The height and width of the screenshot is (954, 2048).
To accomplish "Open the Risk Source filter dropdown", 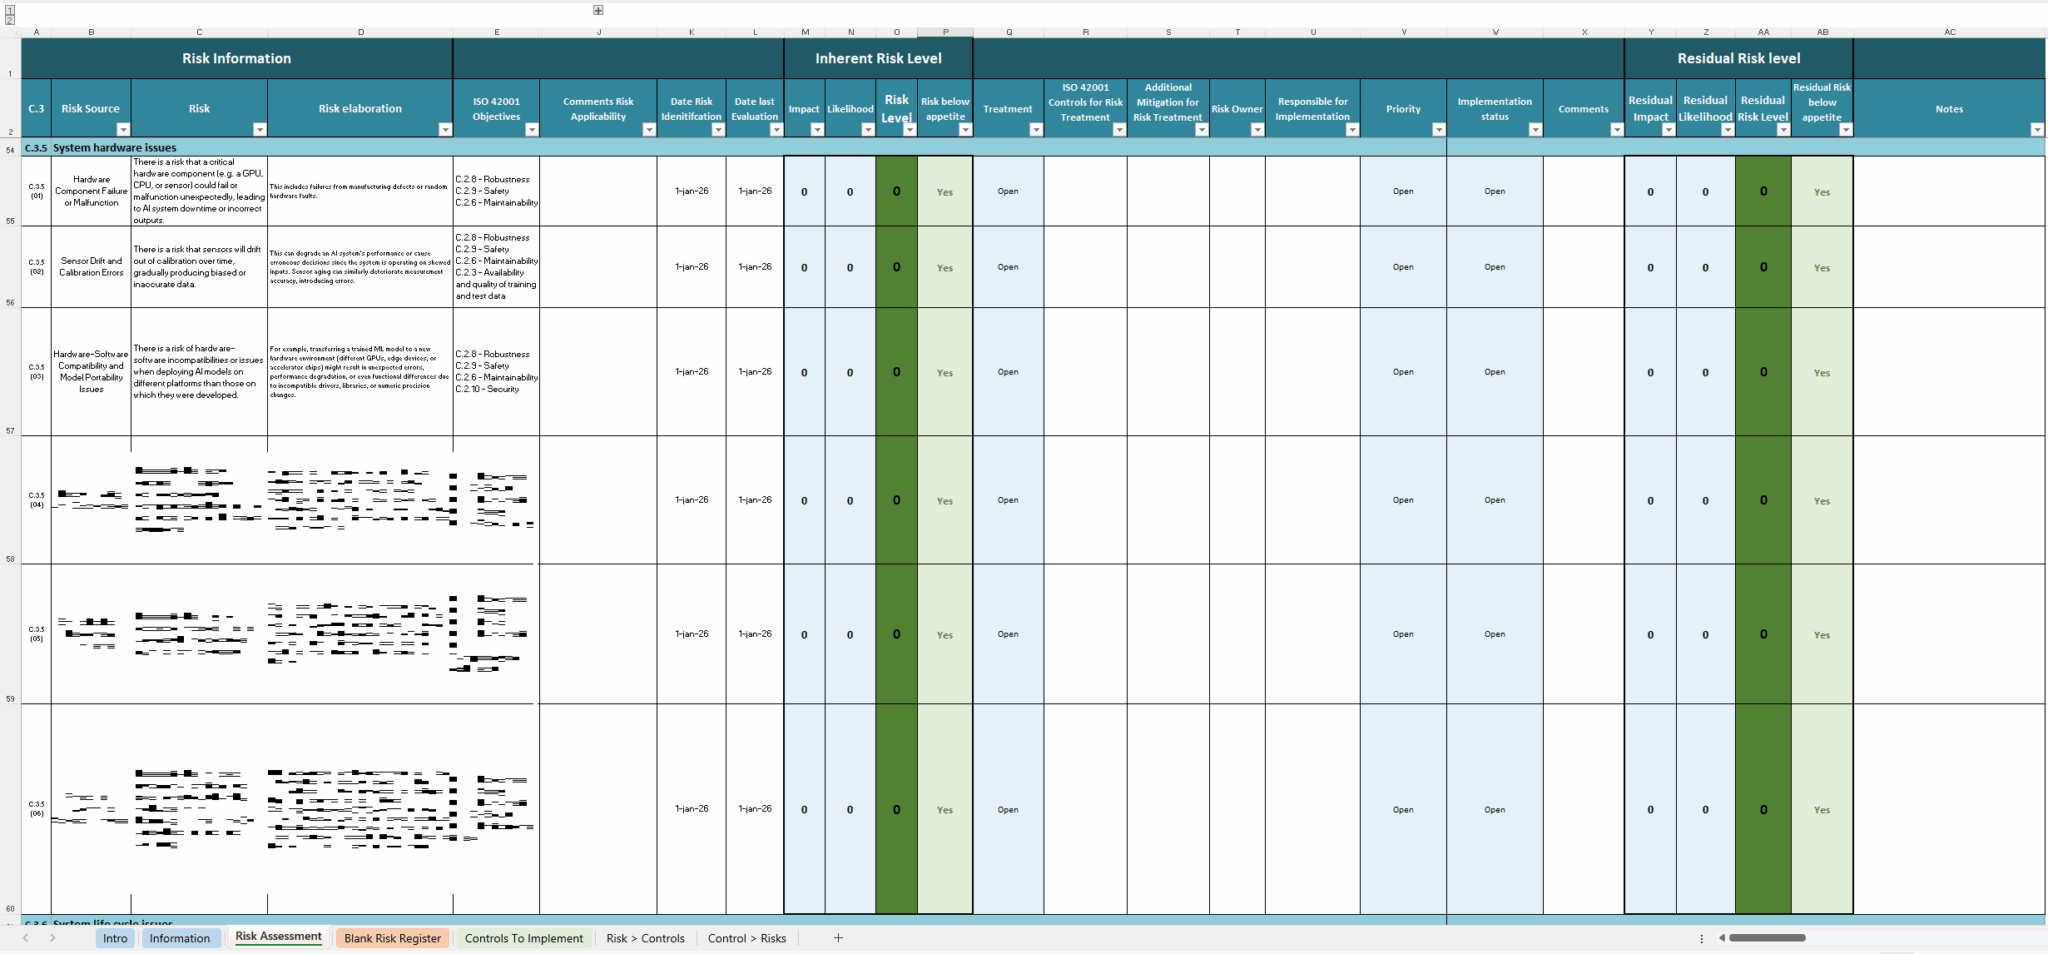I will (123, 130).
